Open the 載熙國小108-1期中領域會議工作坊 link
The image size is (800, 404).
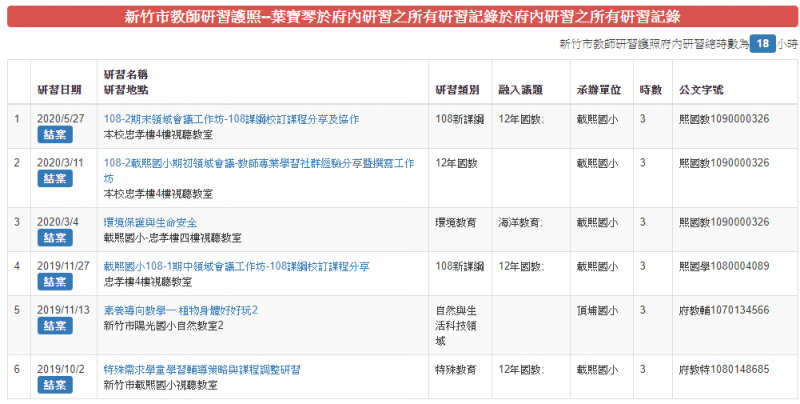[x=237, y=266]
